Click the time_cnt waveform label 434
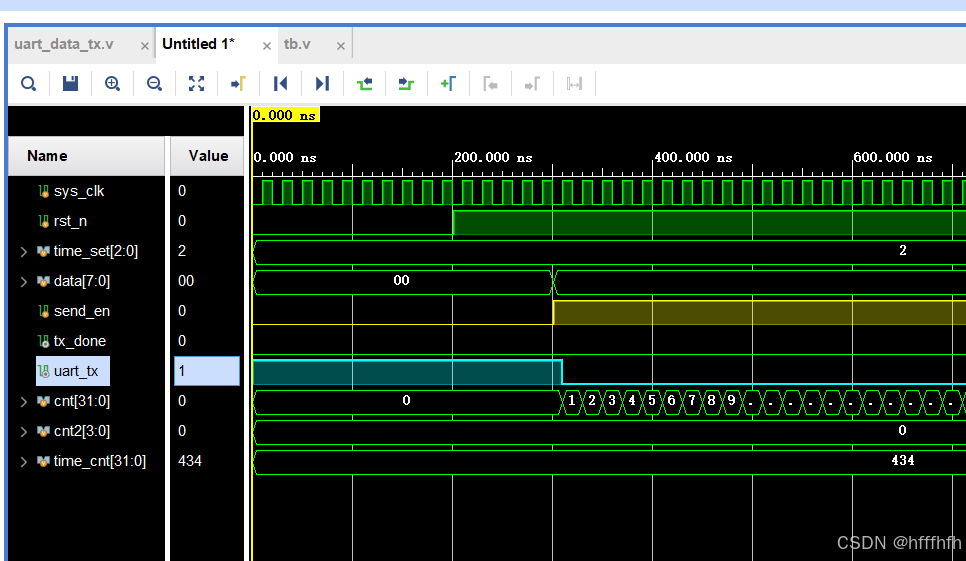Viewport: 966px width, 561px height. (x=903, y=461)
